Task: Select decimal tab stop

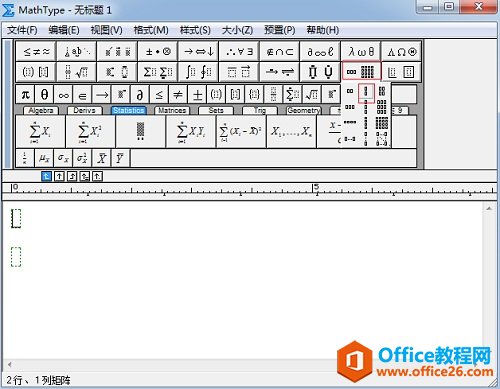Action: click(97, 176)
